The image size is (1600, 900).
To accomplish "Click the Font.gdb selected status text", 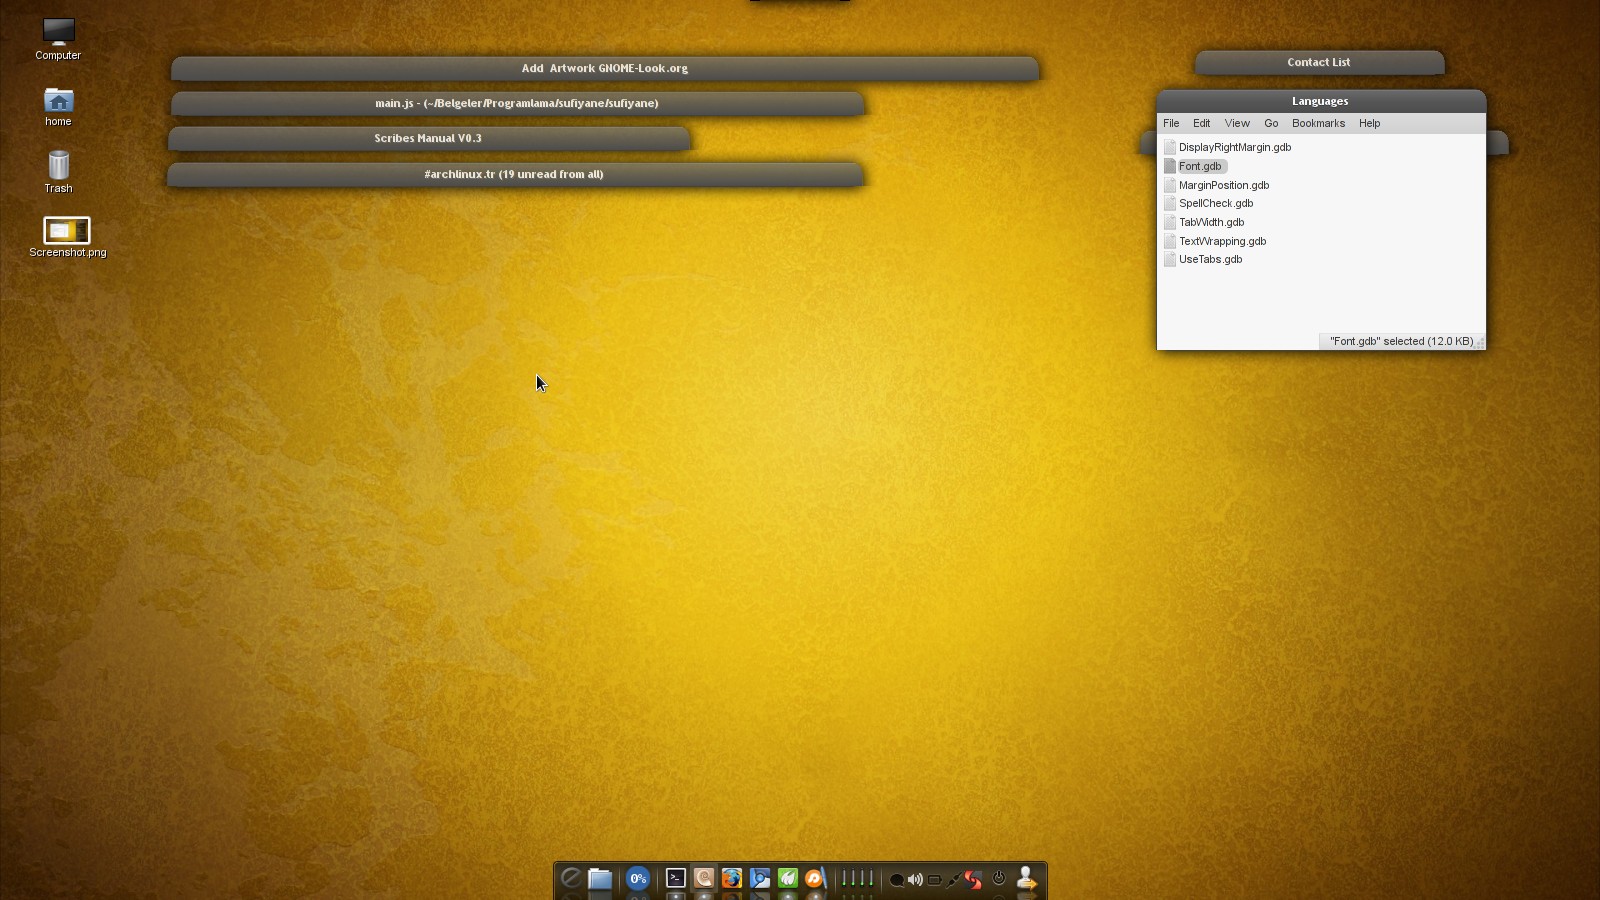I will 1401,341.
